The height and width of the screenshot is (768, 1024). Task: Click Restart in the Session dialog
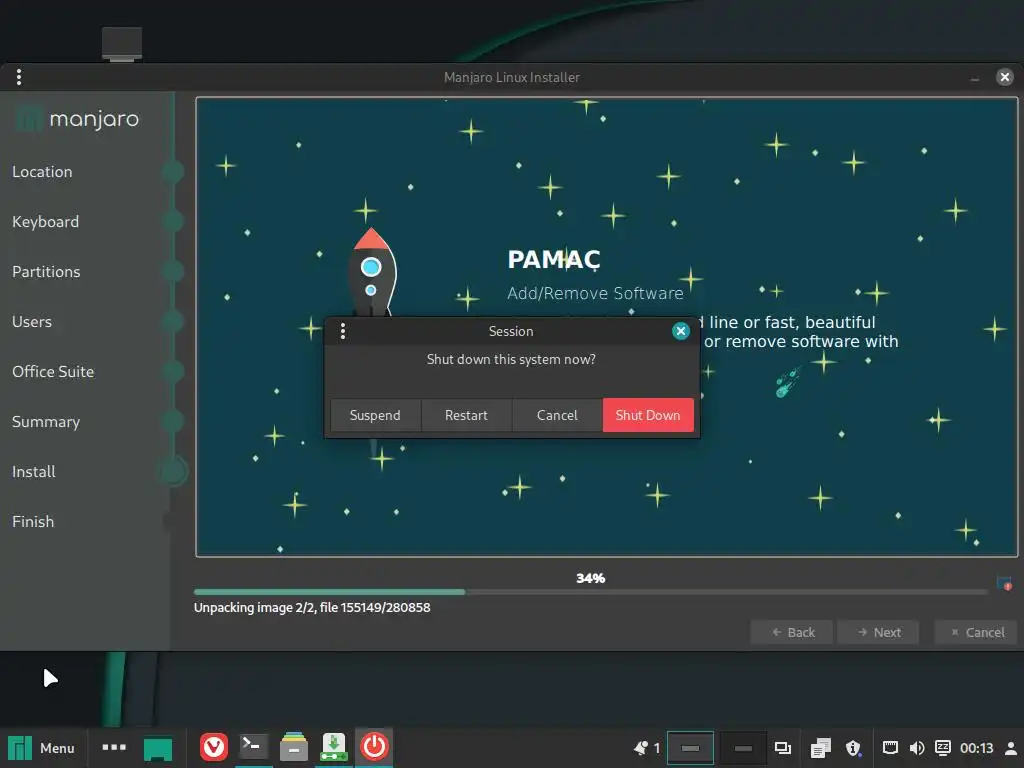[x=466, y=415]
